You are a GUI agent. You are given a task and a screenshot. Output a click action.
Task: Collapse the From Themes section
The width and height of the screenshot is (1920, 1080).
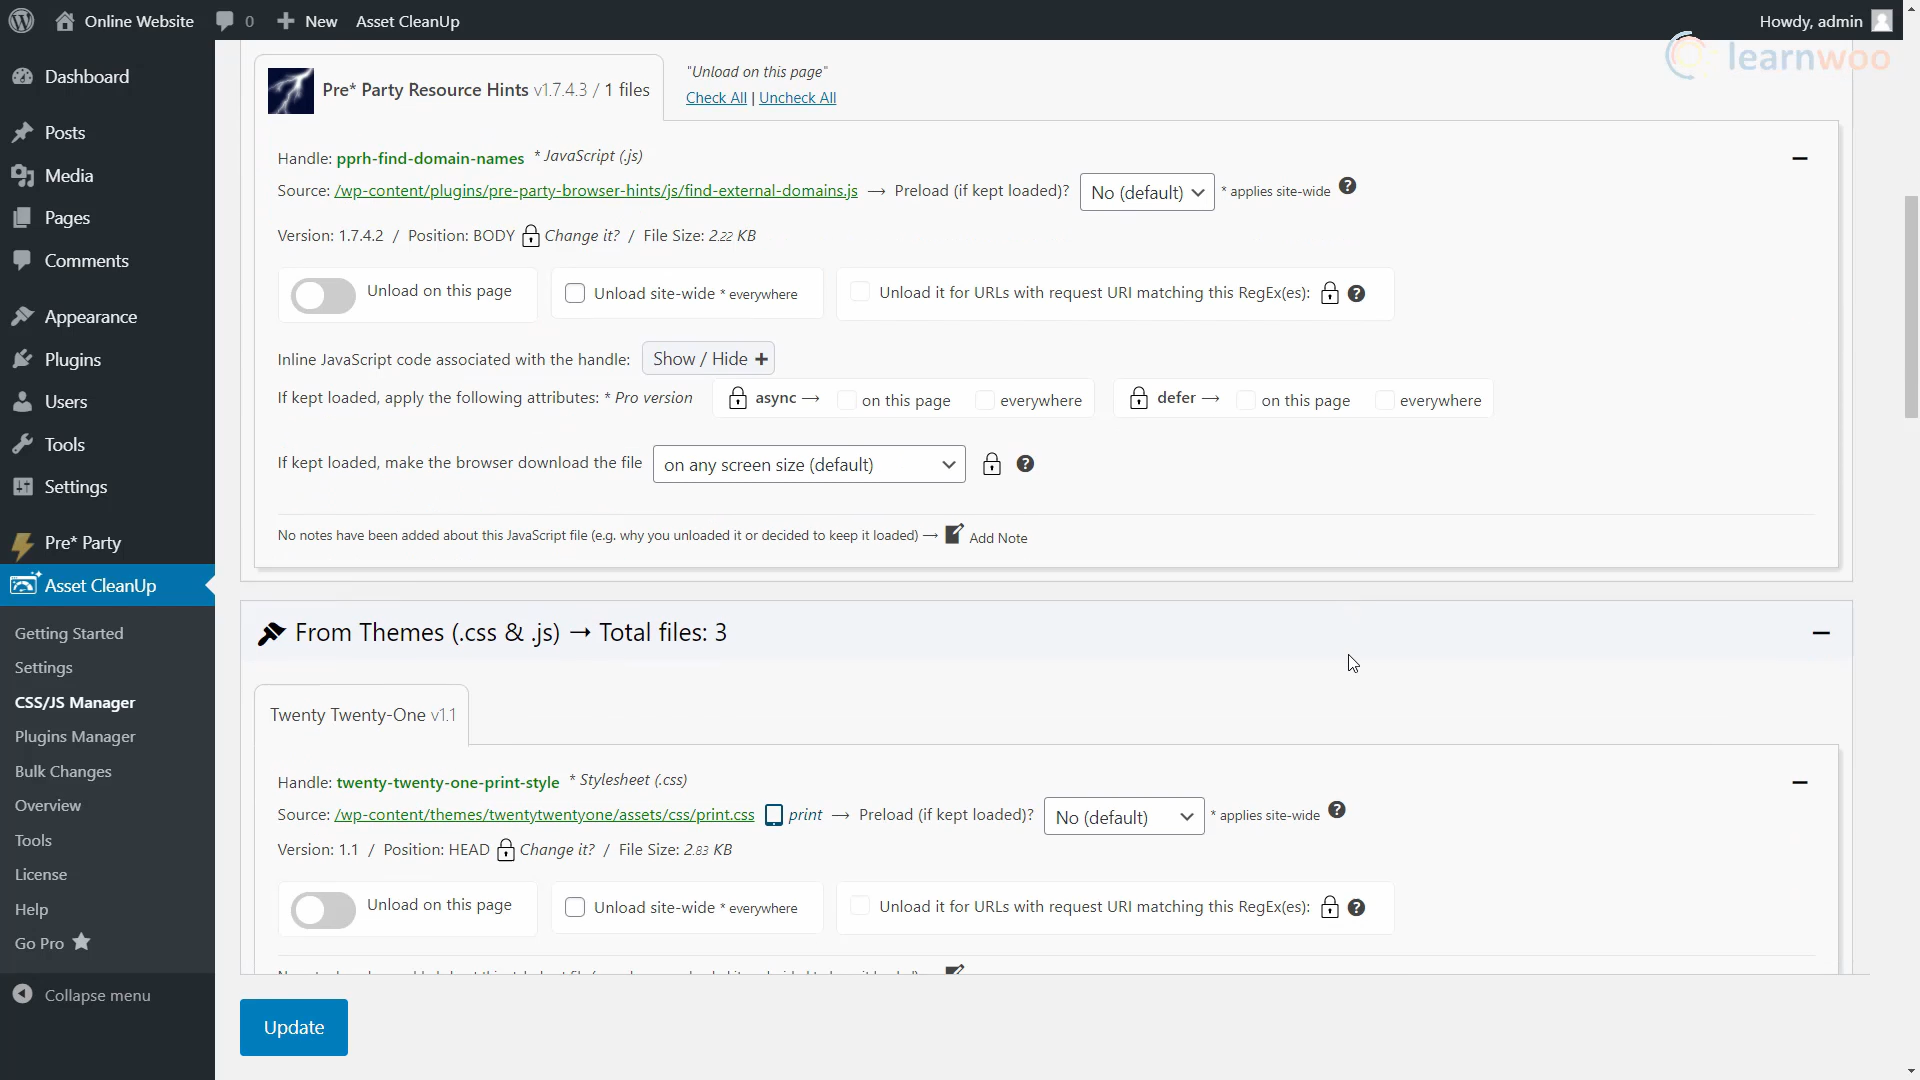coord(1821,633)
